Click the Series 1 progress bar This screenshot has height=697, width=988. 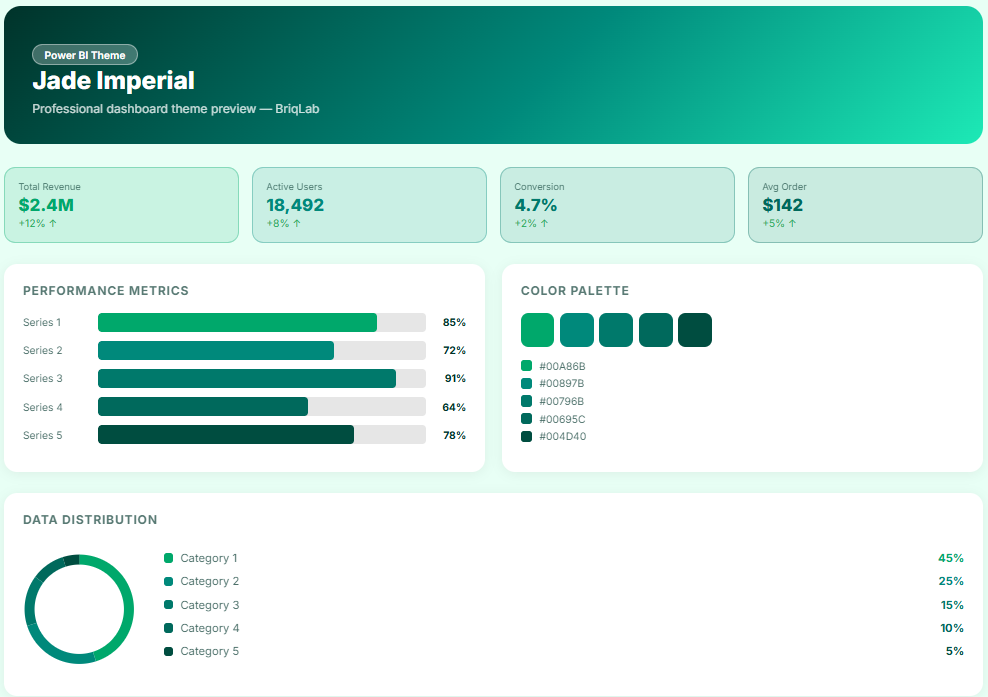pos(237,322)
